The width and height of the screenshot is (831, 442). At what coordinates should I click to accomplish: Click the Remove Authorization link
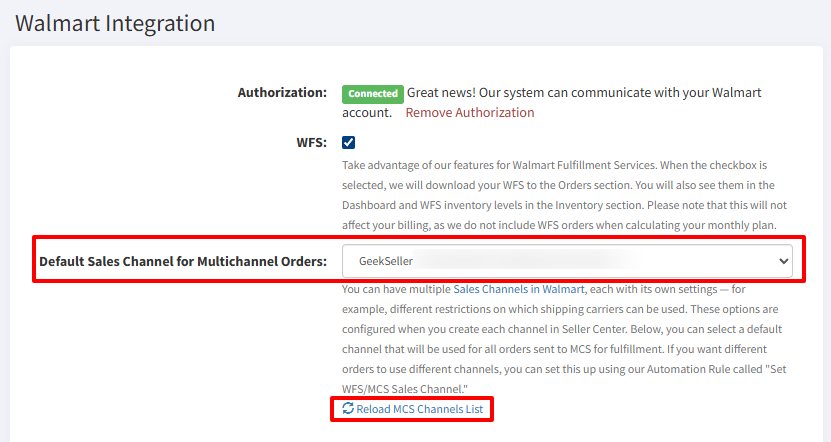click(x=469, y=113)
